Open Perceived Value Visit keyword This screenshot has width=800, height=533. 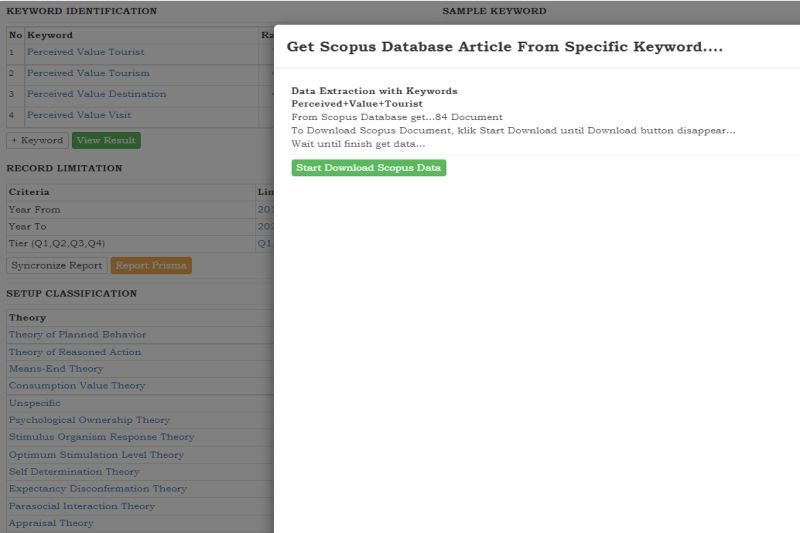pyautogui.click(x=79, y=115)
